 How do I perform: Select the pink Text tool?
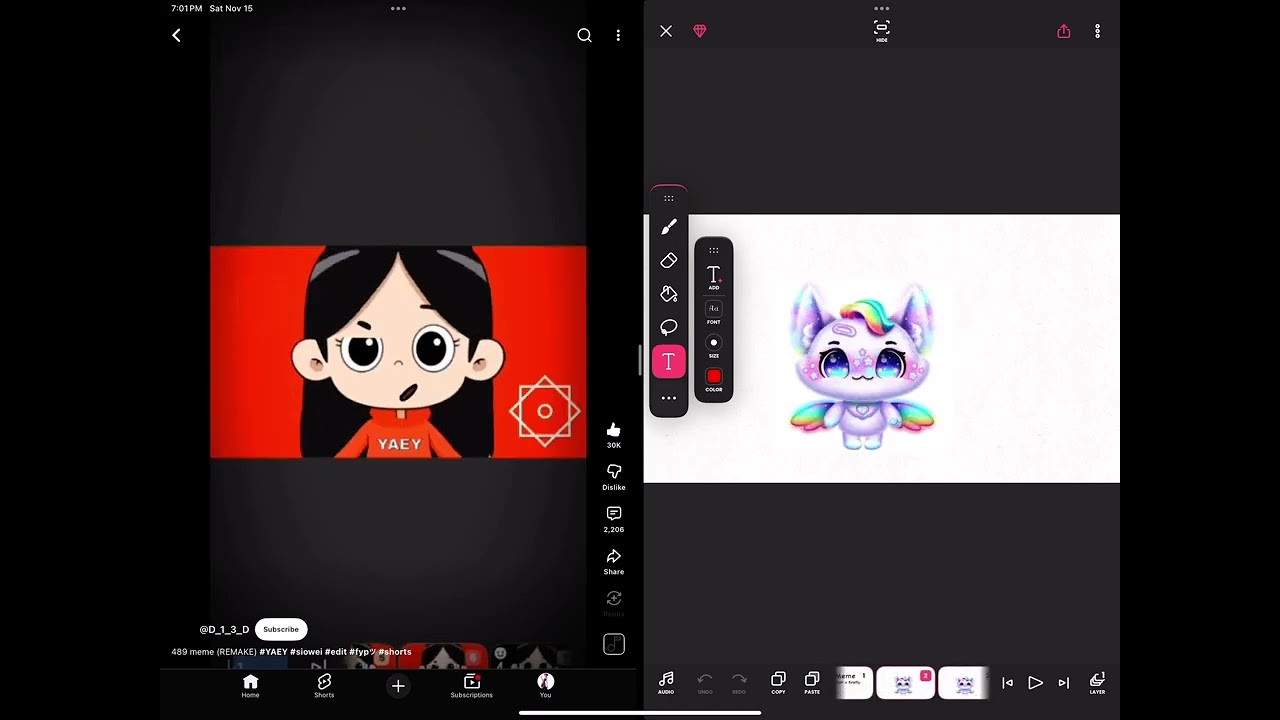(x=669, y=362)
